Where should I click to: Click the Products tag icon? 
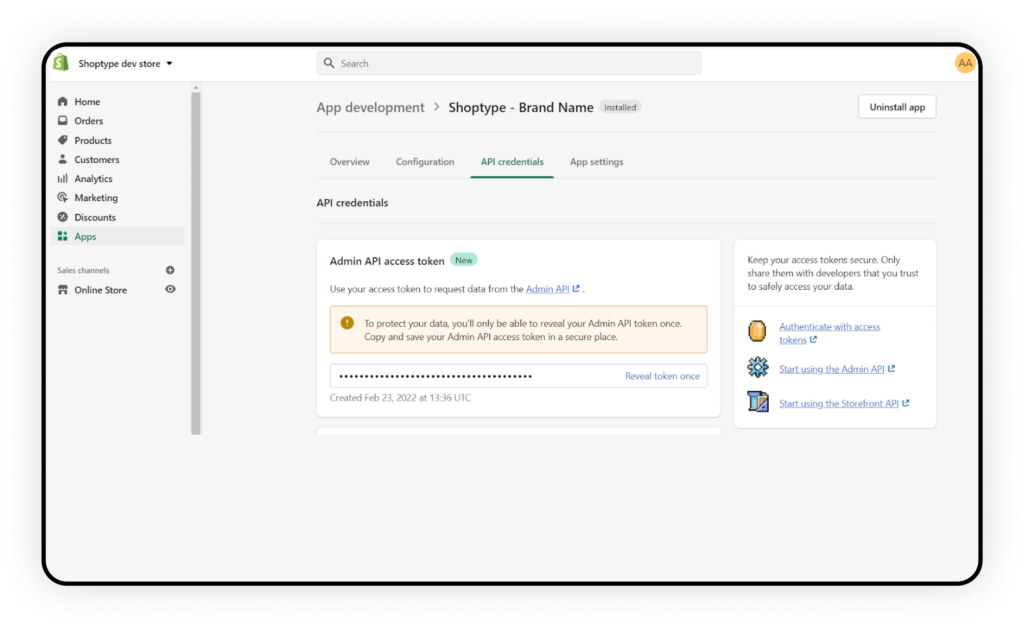pyautogui.click(x=63, y=140)
